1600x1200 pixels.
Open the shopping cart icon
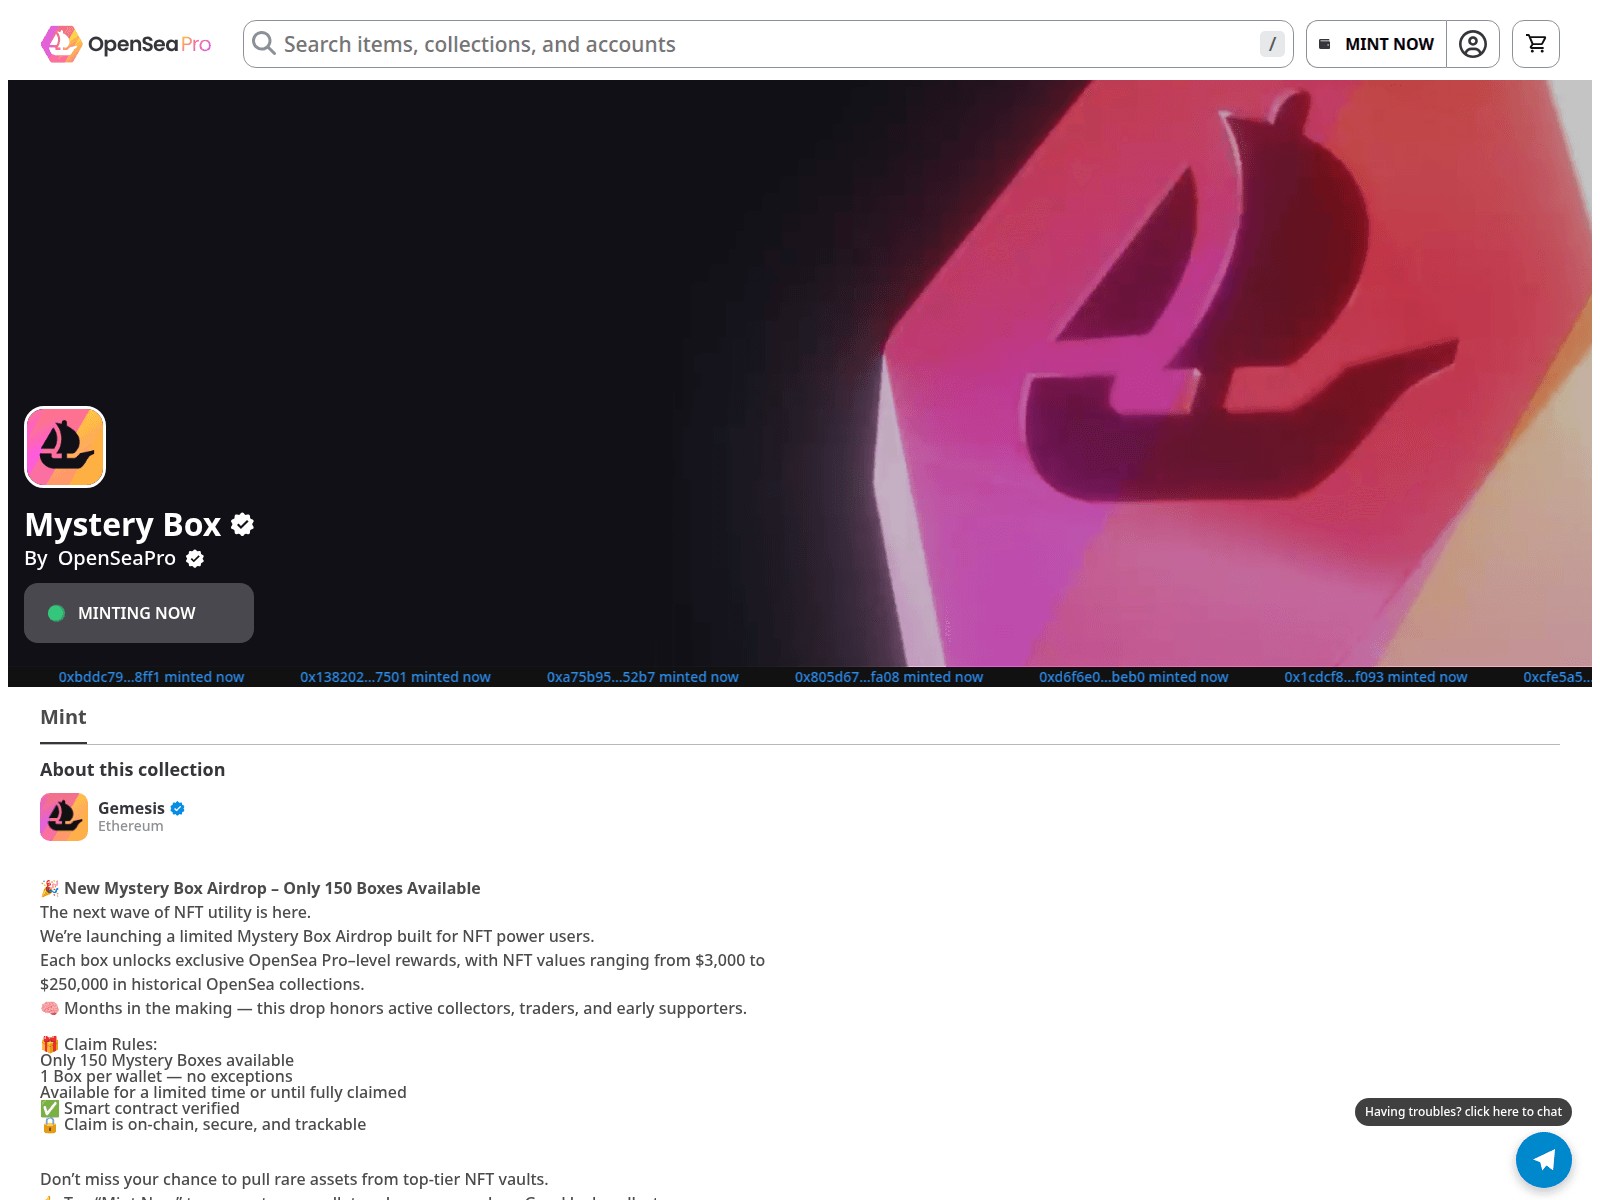pos(1535,43)
